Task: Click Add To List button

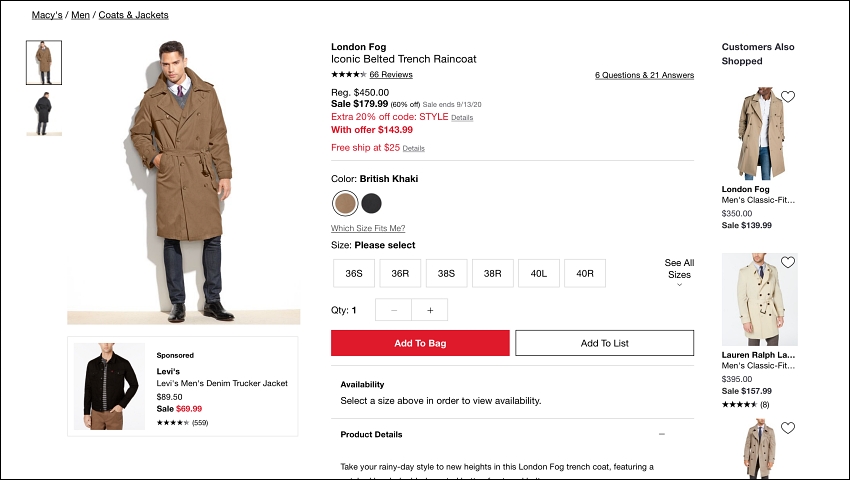Action: 604,343
